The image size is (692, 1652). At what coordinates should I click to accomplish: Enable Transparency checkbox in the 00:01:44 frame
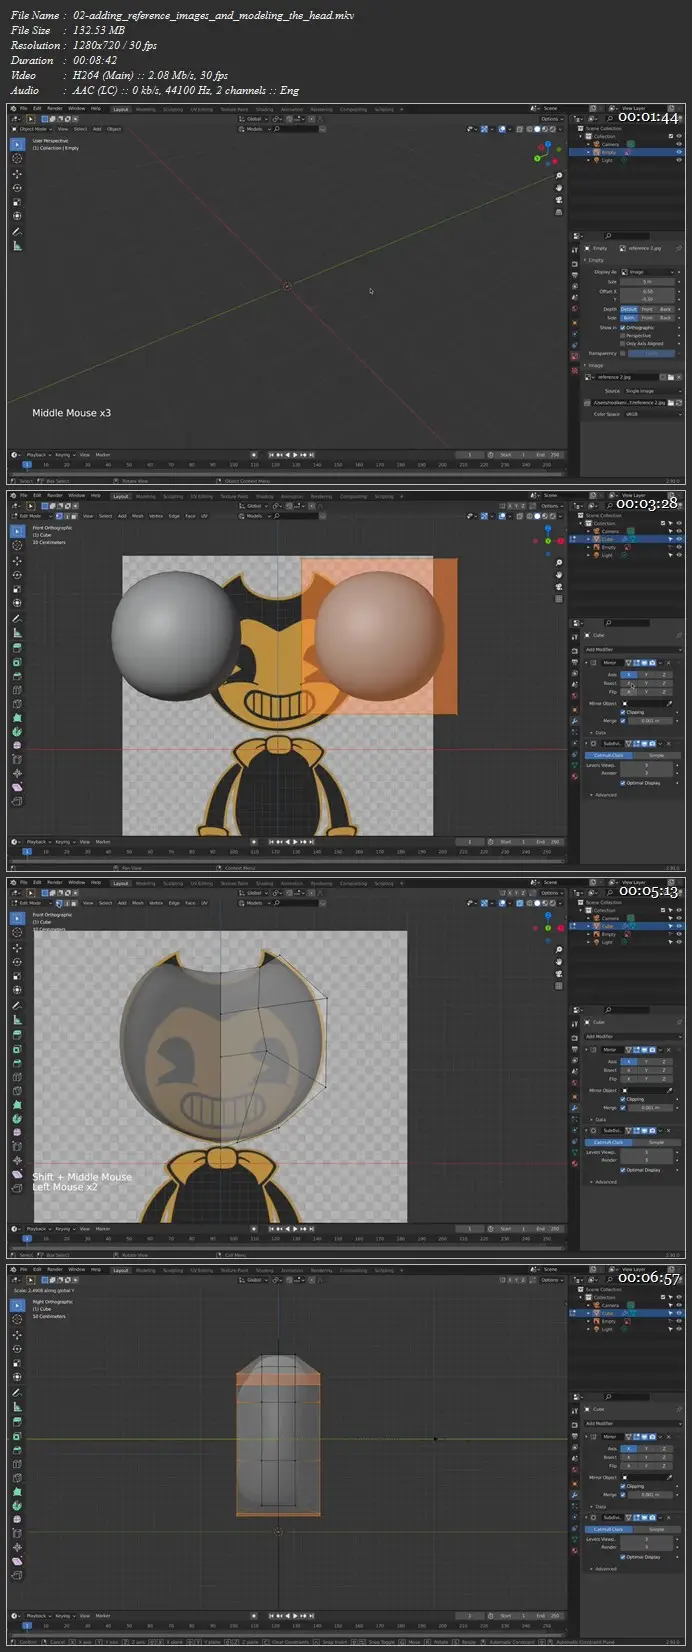[622, 353]
